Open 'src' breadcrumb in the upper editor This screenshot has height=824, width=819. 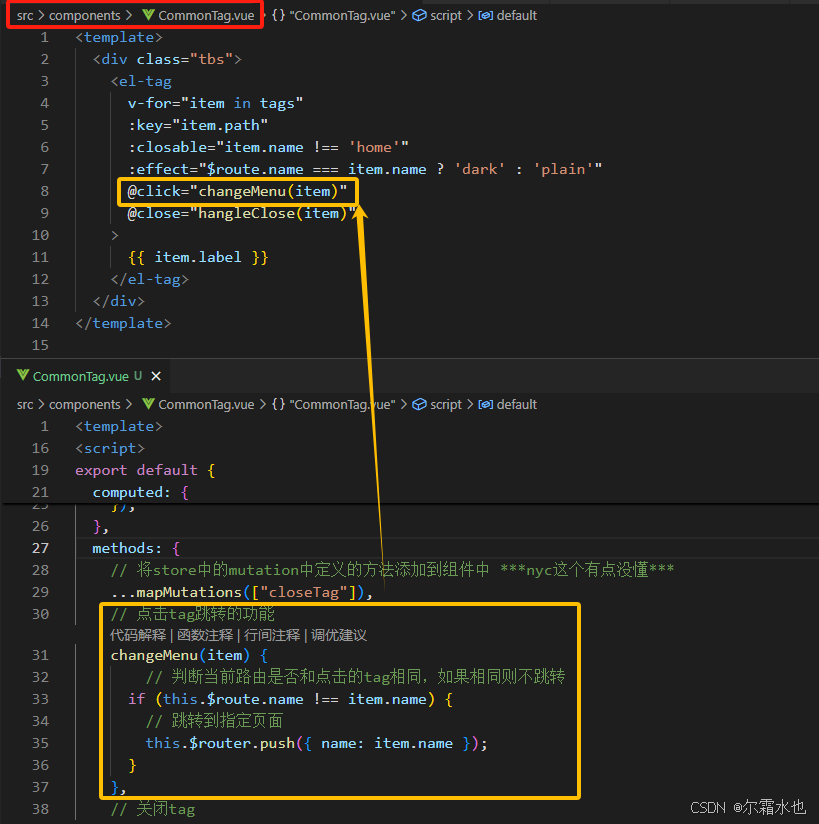pyautogui.click(x=25, y=16)
